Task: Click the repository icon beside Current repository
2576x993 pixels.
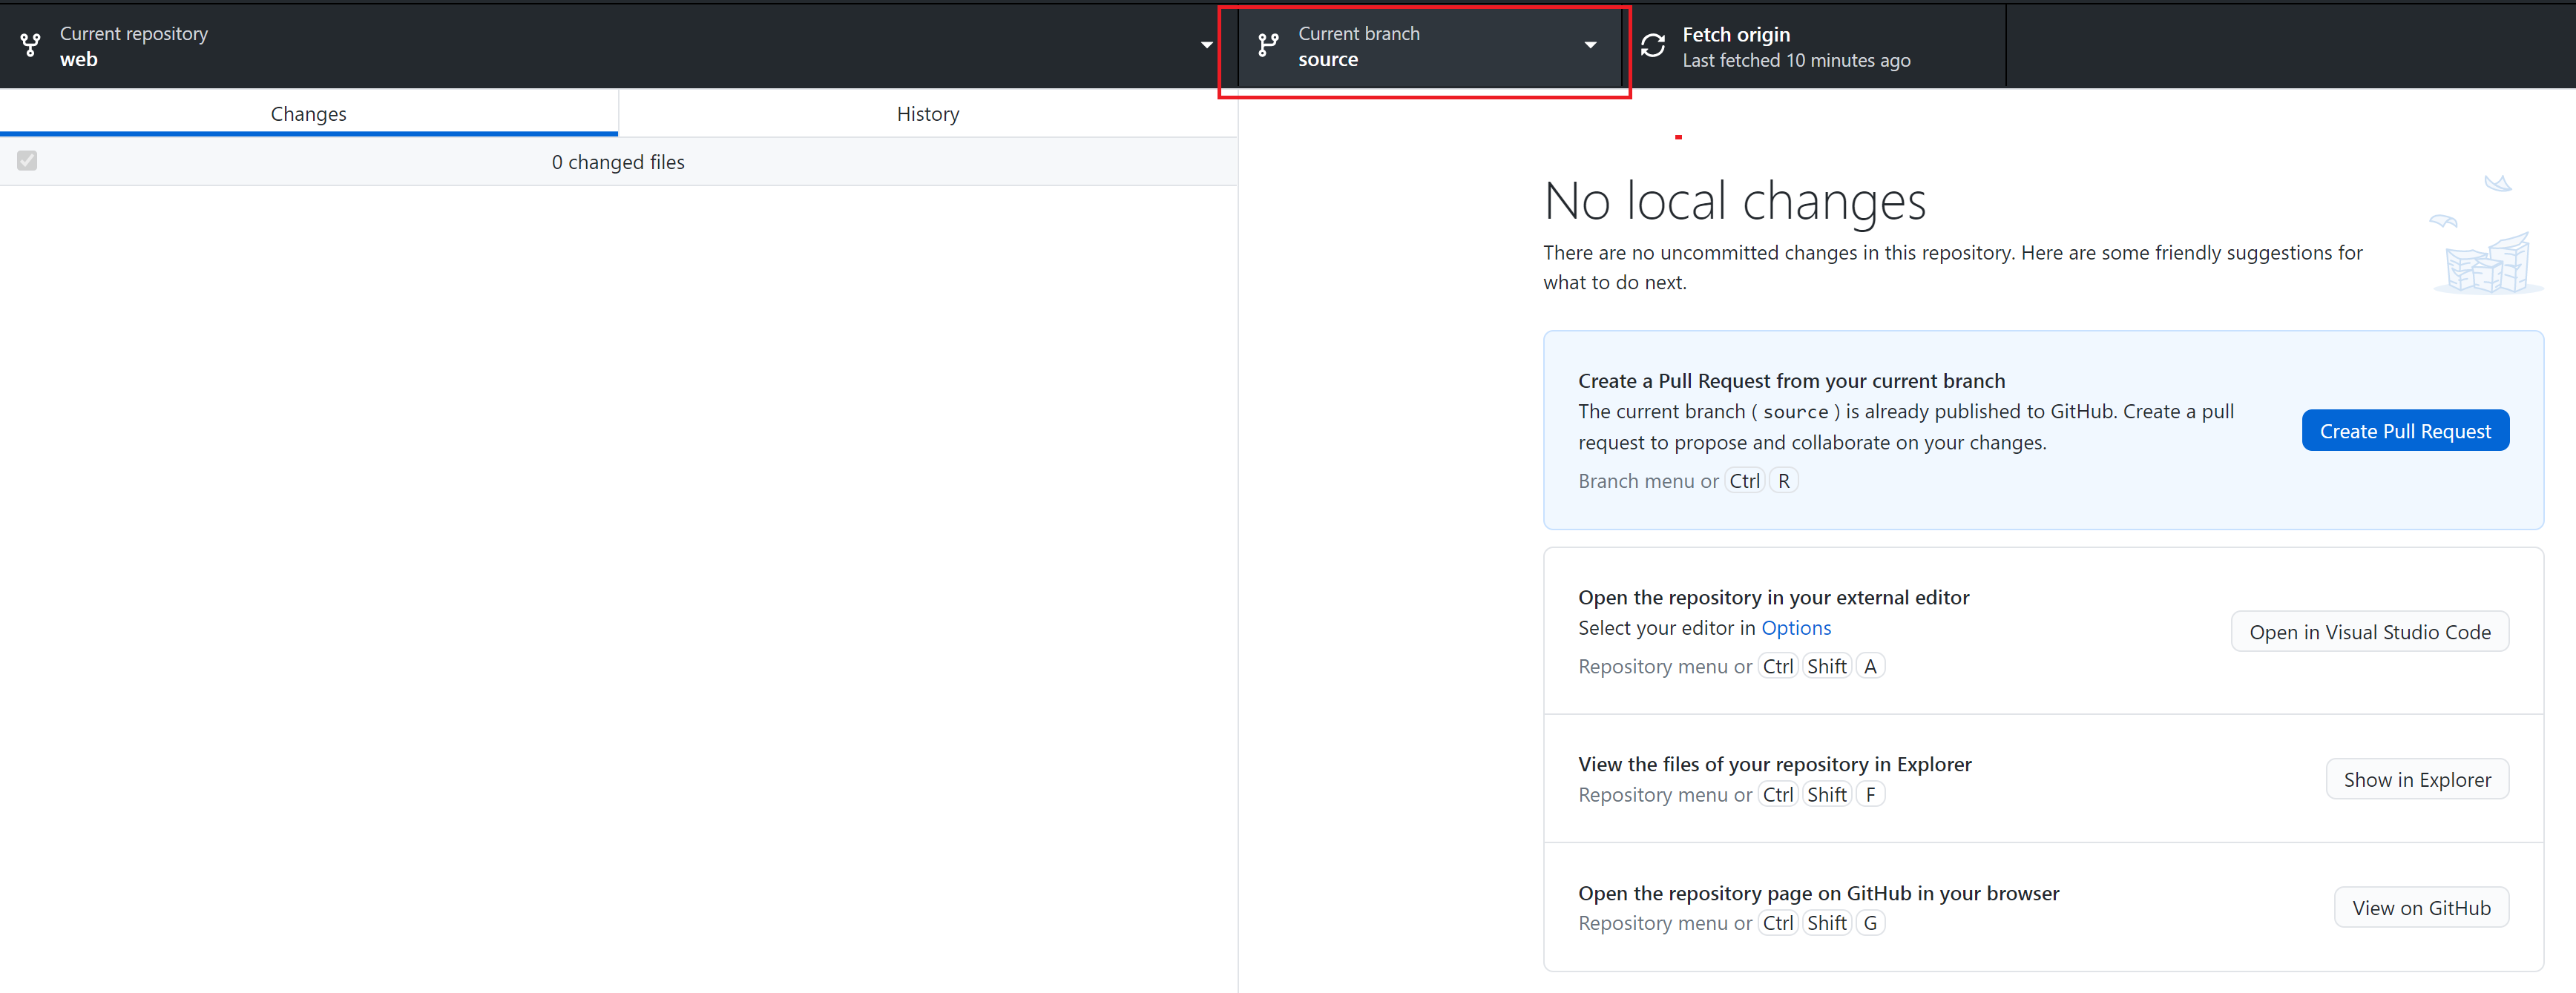Action: (31, 45)
